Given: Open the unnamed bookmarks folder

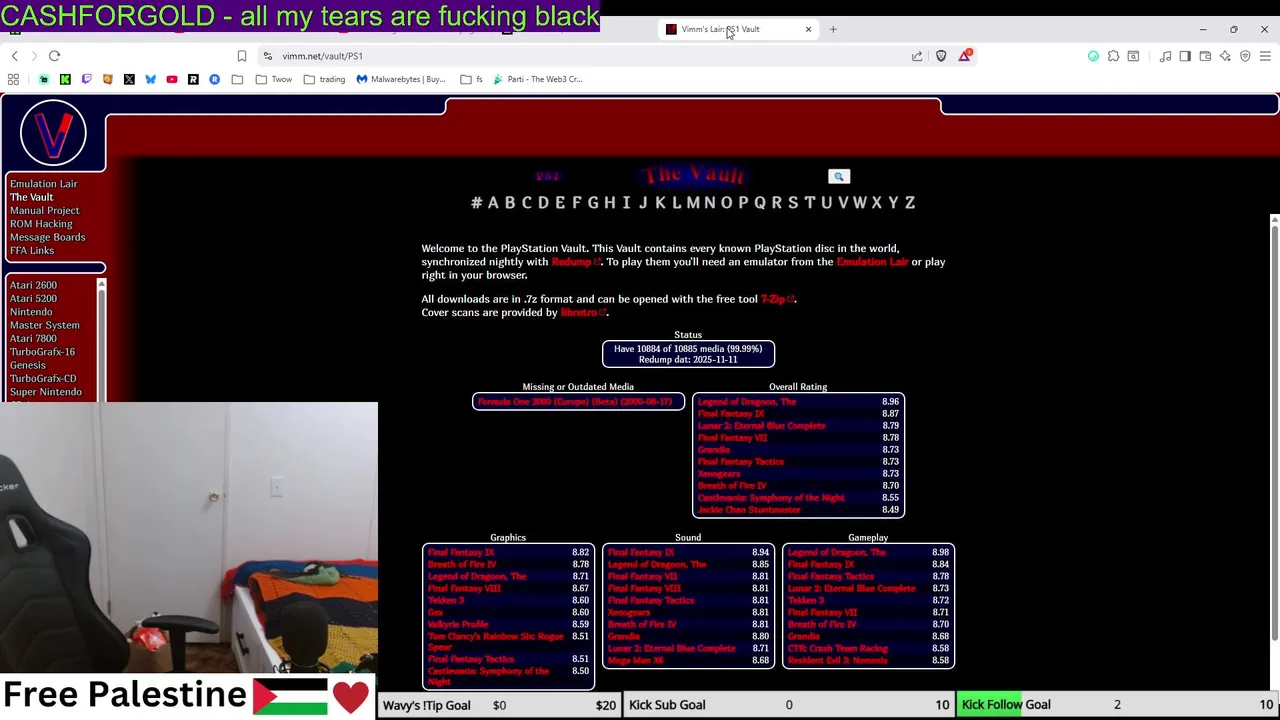Looking at the screenshot, I should pyautogui.click(x=237, y=79).
